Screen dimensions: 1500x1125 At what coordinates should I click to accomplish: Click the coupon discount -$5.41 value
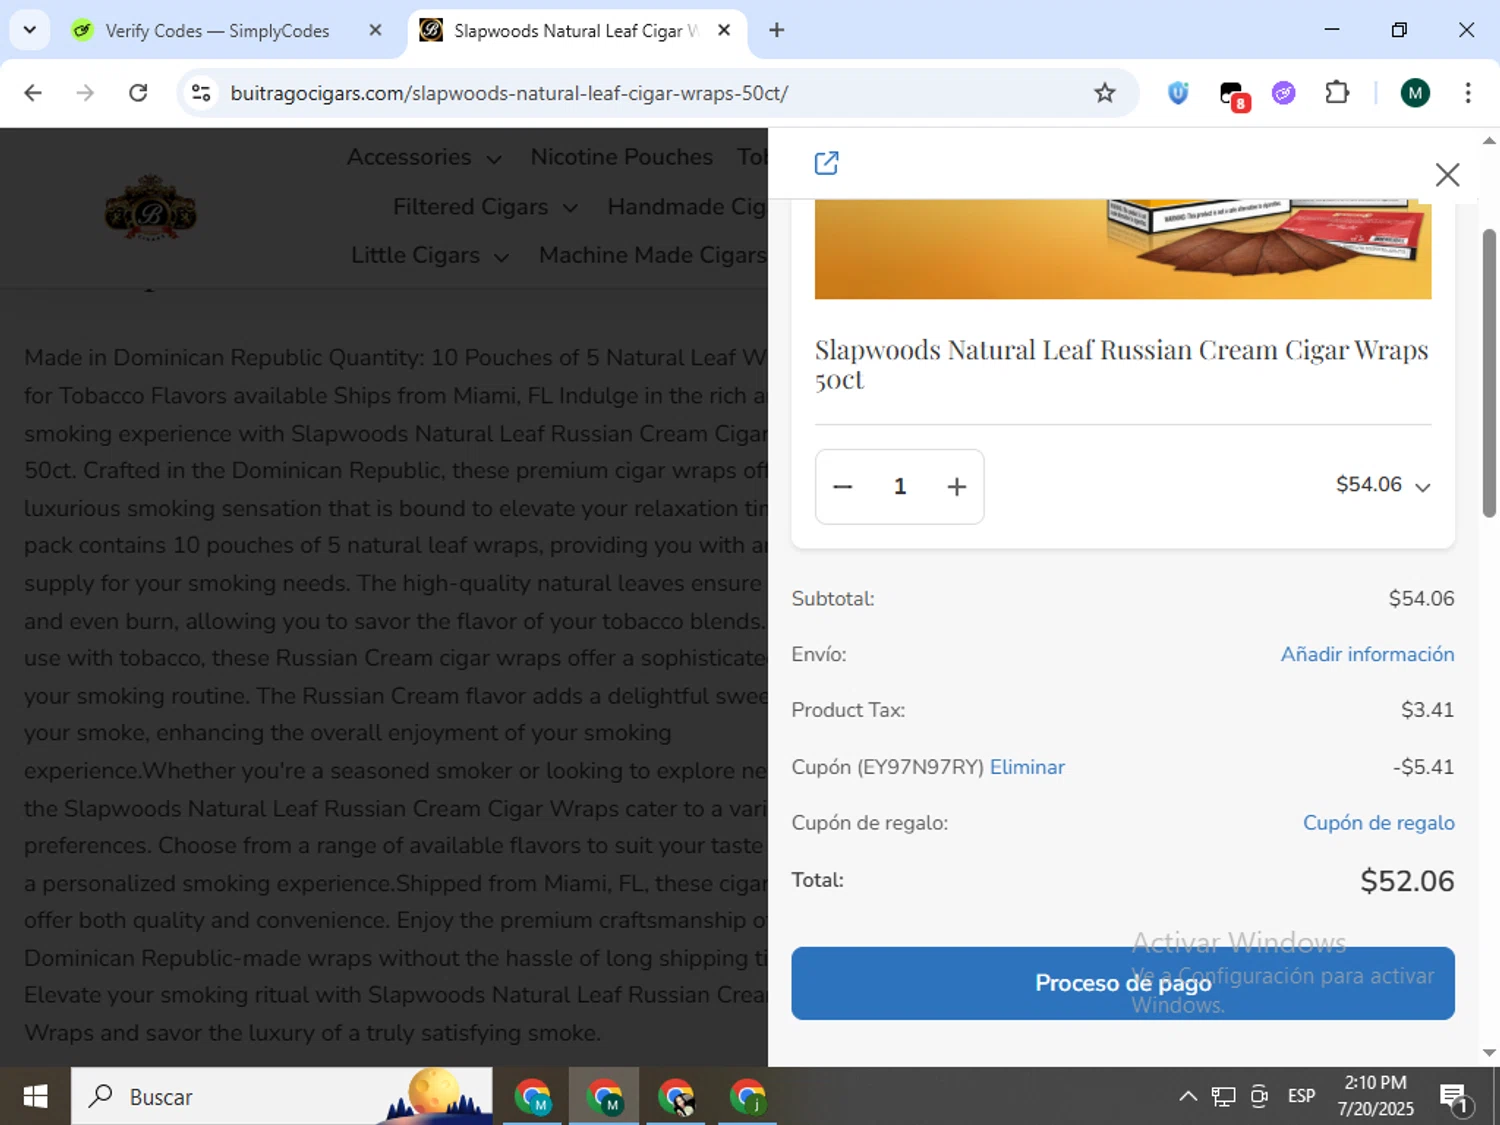pos(1423,767)
